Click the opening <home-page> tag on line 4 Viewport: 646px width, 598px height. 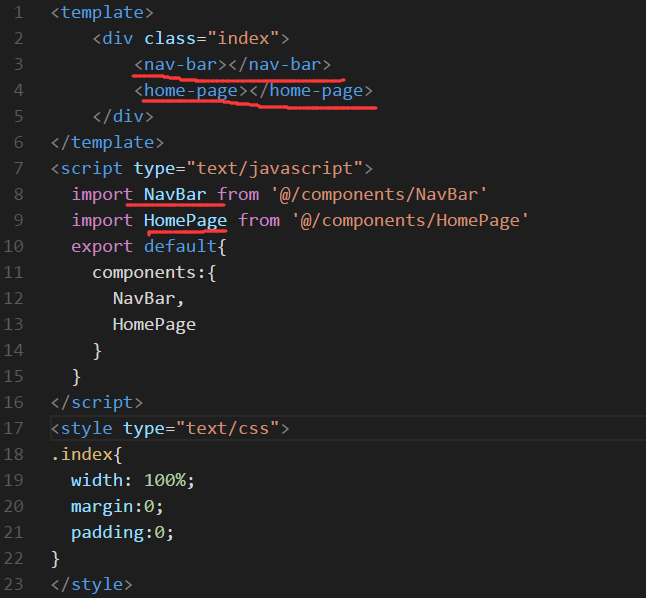click(x=191, y=90)
